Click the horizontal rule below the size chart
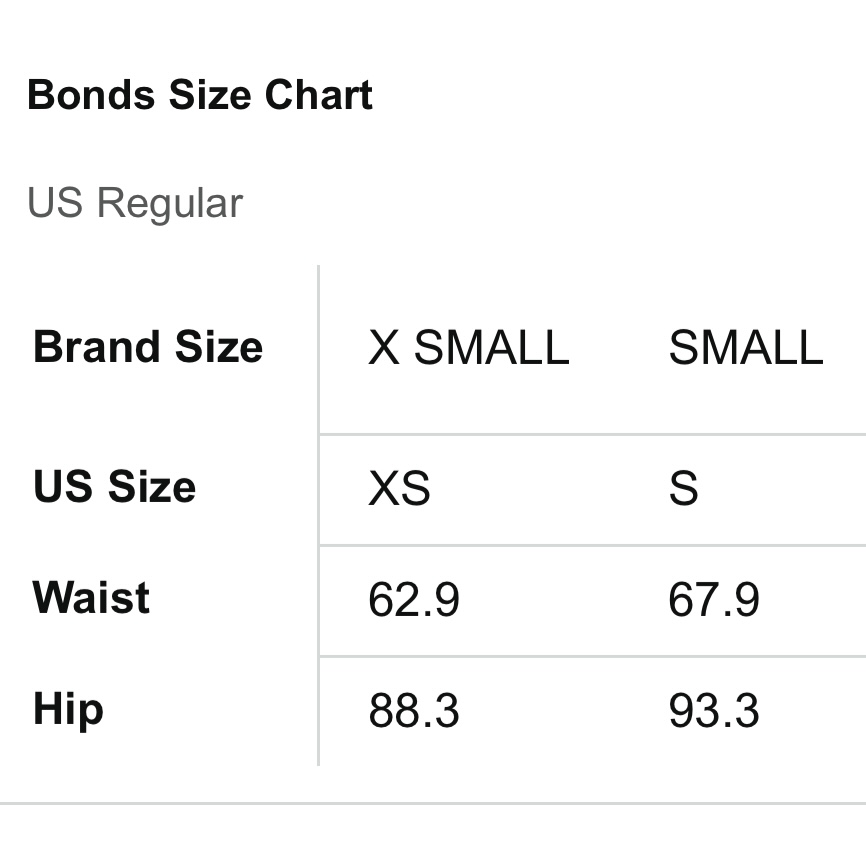 point(433,803)
